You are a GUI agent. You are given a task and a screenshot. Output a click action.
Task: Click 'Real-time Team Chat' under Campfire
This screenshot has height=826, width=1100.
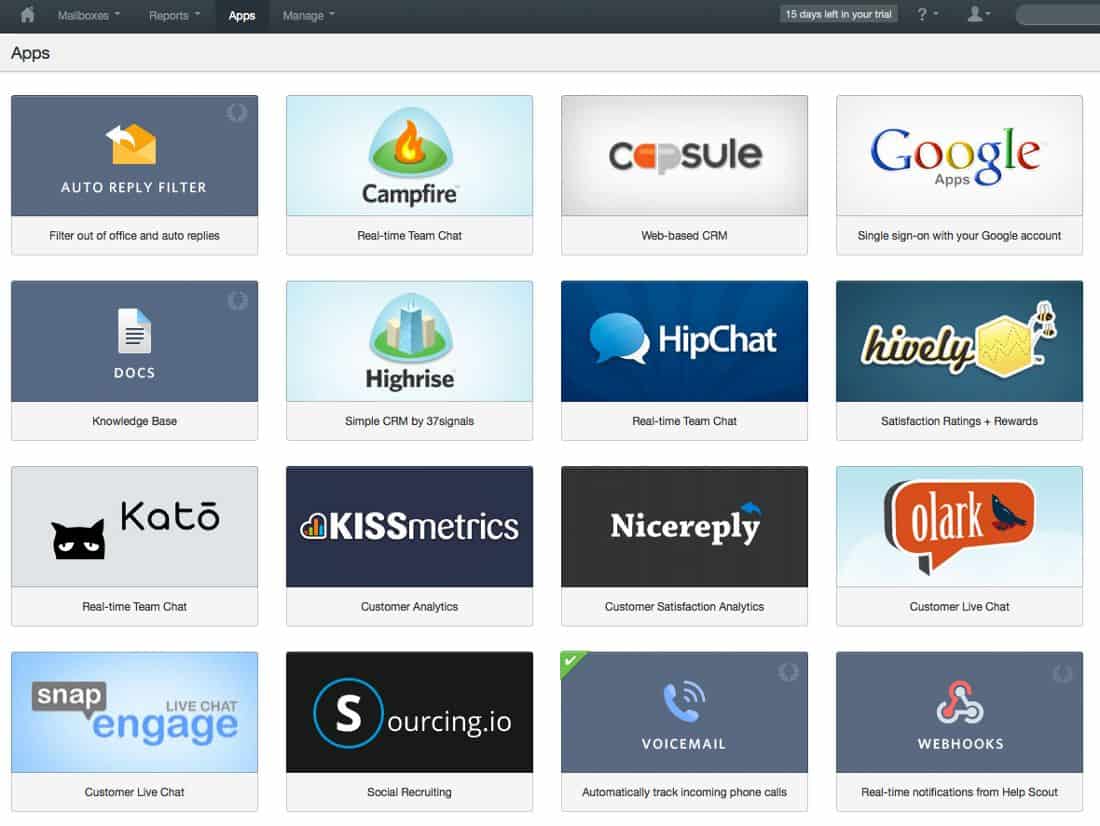(x=409, y=236)
